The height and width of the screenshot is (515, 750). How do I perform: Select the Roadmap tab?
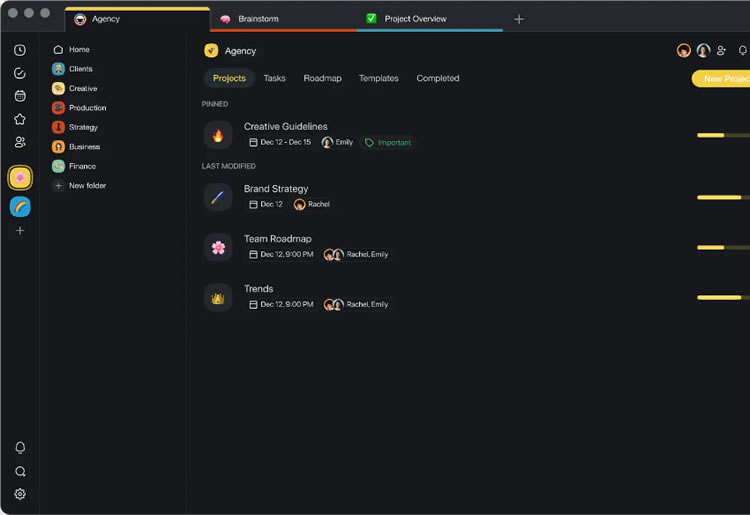pyautogui.click(x=322, y=78)
